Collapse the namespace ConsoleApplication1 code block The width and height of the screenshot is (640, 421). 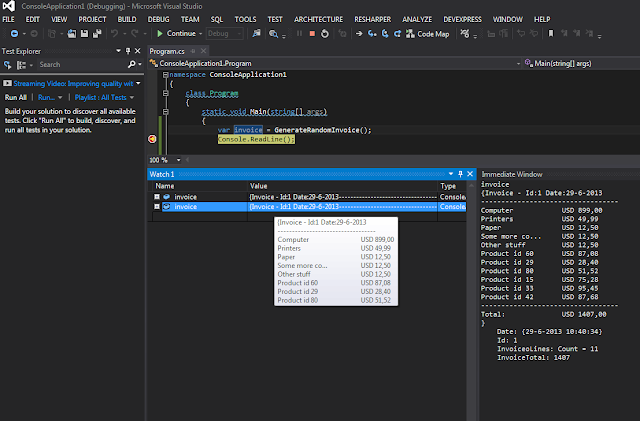(x=165, y=74)
